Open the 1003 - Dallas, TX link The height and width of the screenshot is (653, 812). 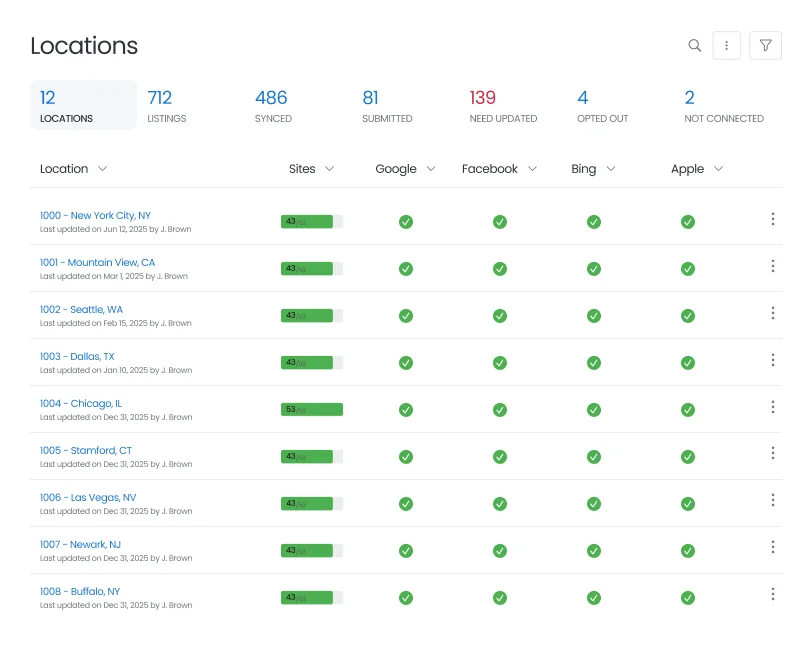(x=77, y=356)
